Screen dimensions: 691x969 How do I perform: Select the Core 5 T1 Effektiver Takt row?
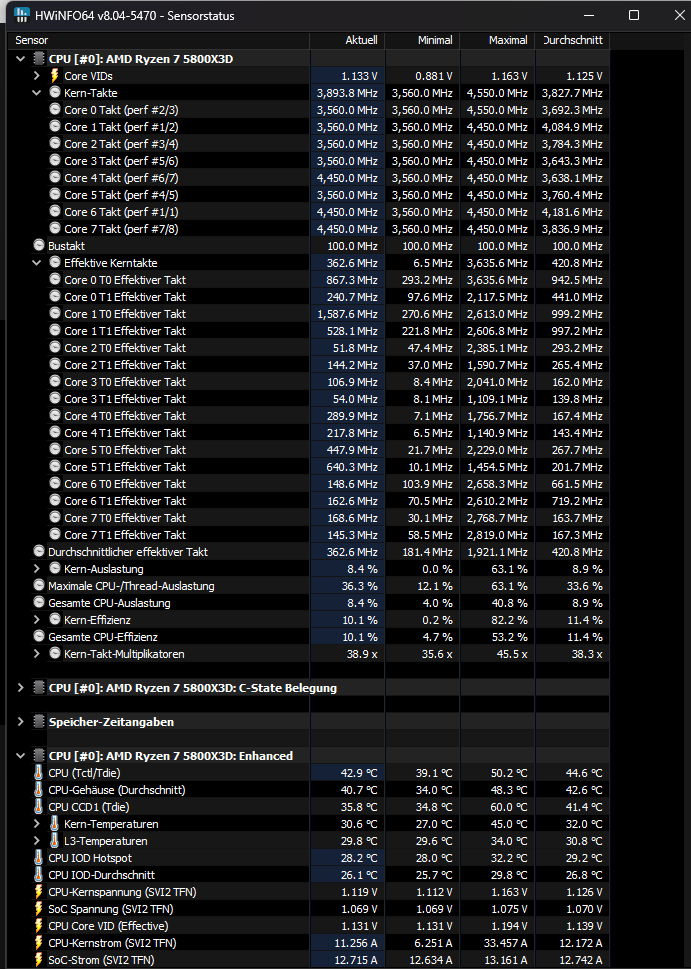click(x=309, y=467)
